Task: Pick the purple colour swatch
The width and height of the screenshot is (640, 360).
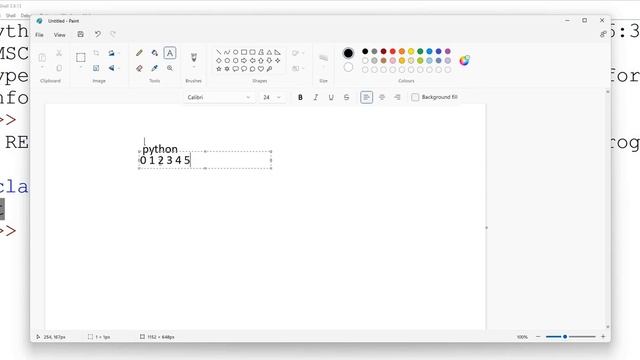Action: click(448, 51)
